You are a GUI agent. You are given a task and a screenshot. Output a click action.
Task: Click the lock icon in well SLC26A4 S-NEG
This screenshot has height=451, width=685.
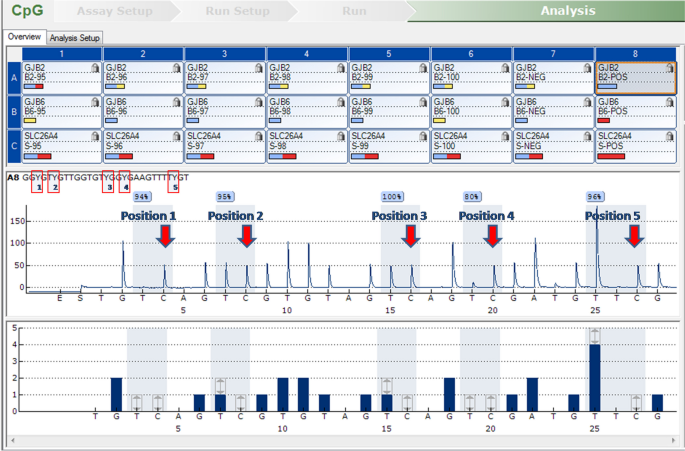coord(587,136)
